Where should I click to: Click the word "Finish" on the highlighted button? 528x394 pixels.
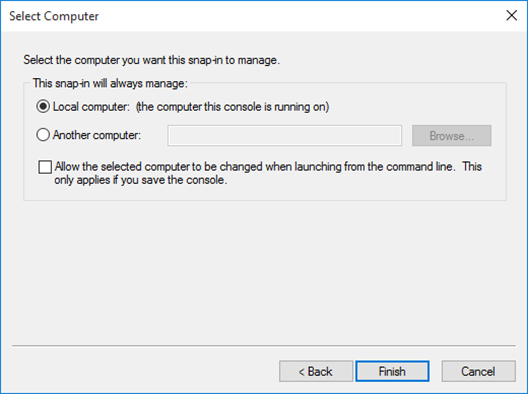(392, 371)
